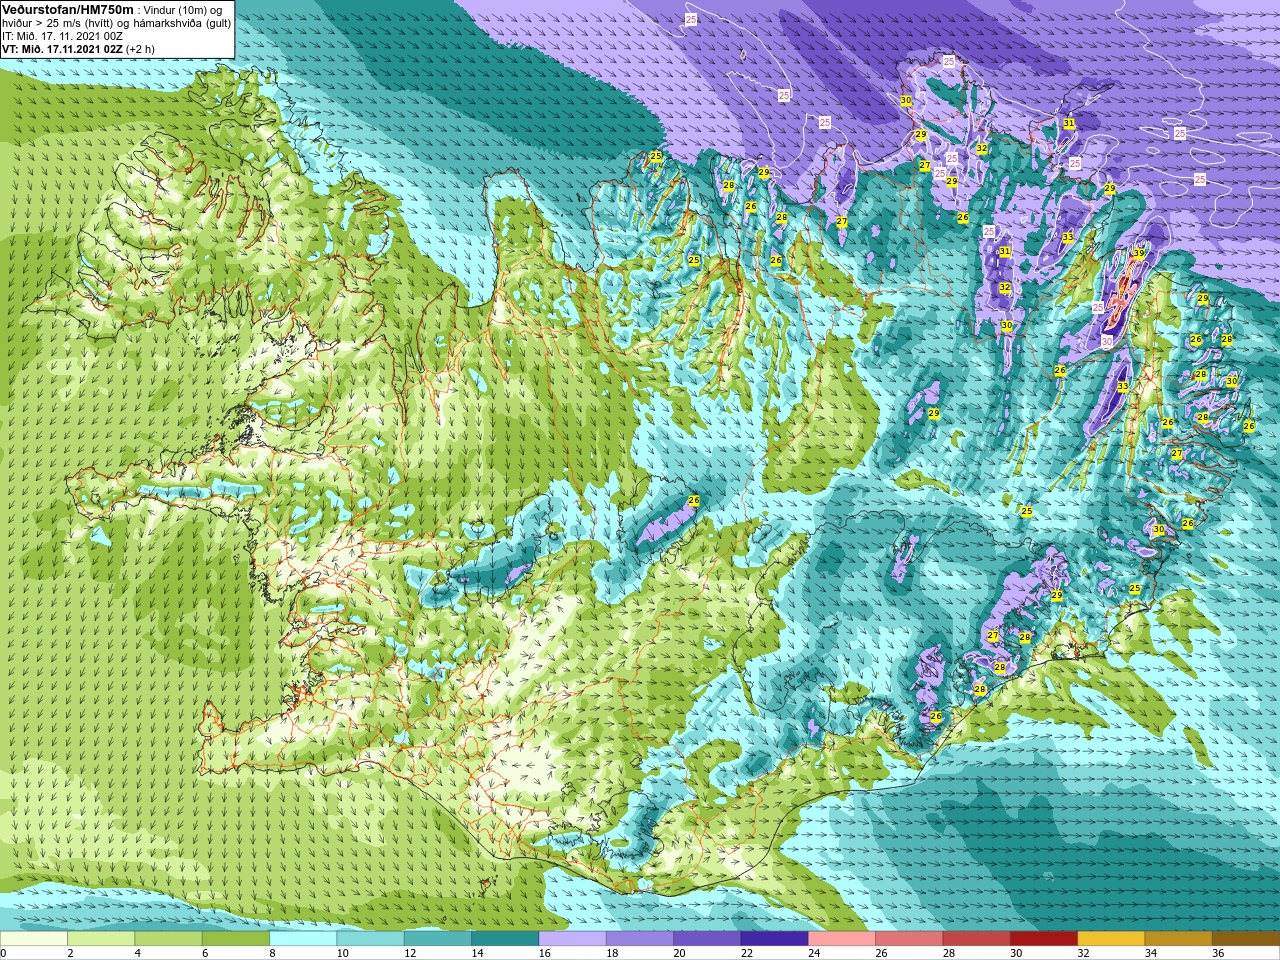Click the 'IT: Mið. 17. 11. 2021 00Z' line
Viewport: 1280px width, 960px height.
point(63,36)
